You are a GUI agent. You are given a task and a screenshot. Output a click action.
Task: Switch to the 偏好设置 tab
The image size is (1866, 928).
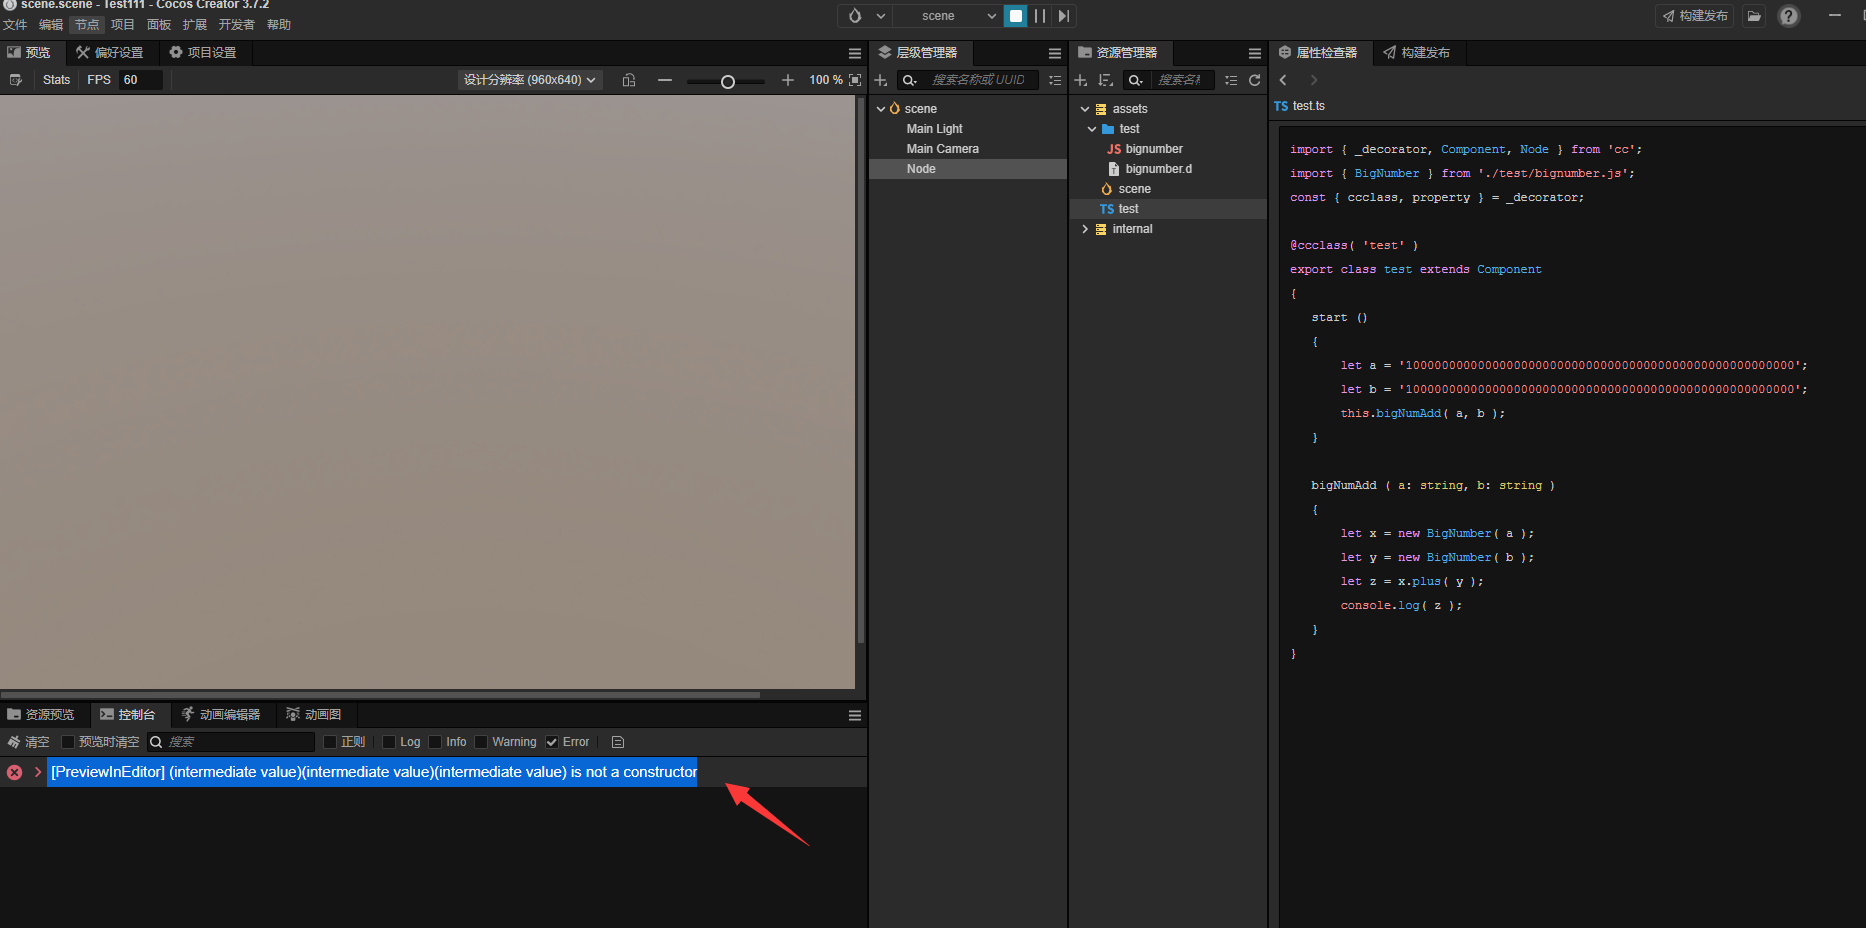click(x=110, y=53)
